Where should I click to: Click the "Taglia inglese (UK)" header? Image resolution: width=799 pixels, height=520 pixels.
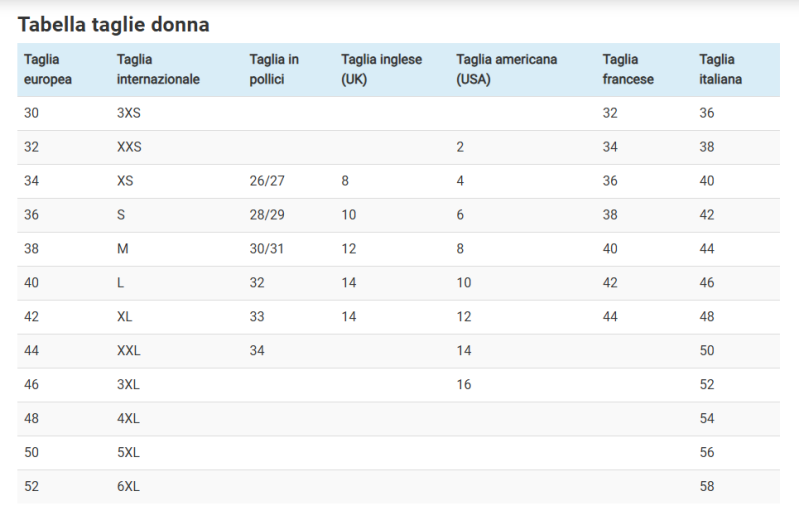tap(381, 69)
